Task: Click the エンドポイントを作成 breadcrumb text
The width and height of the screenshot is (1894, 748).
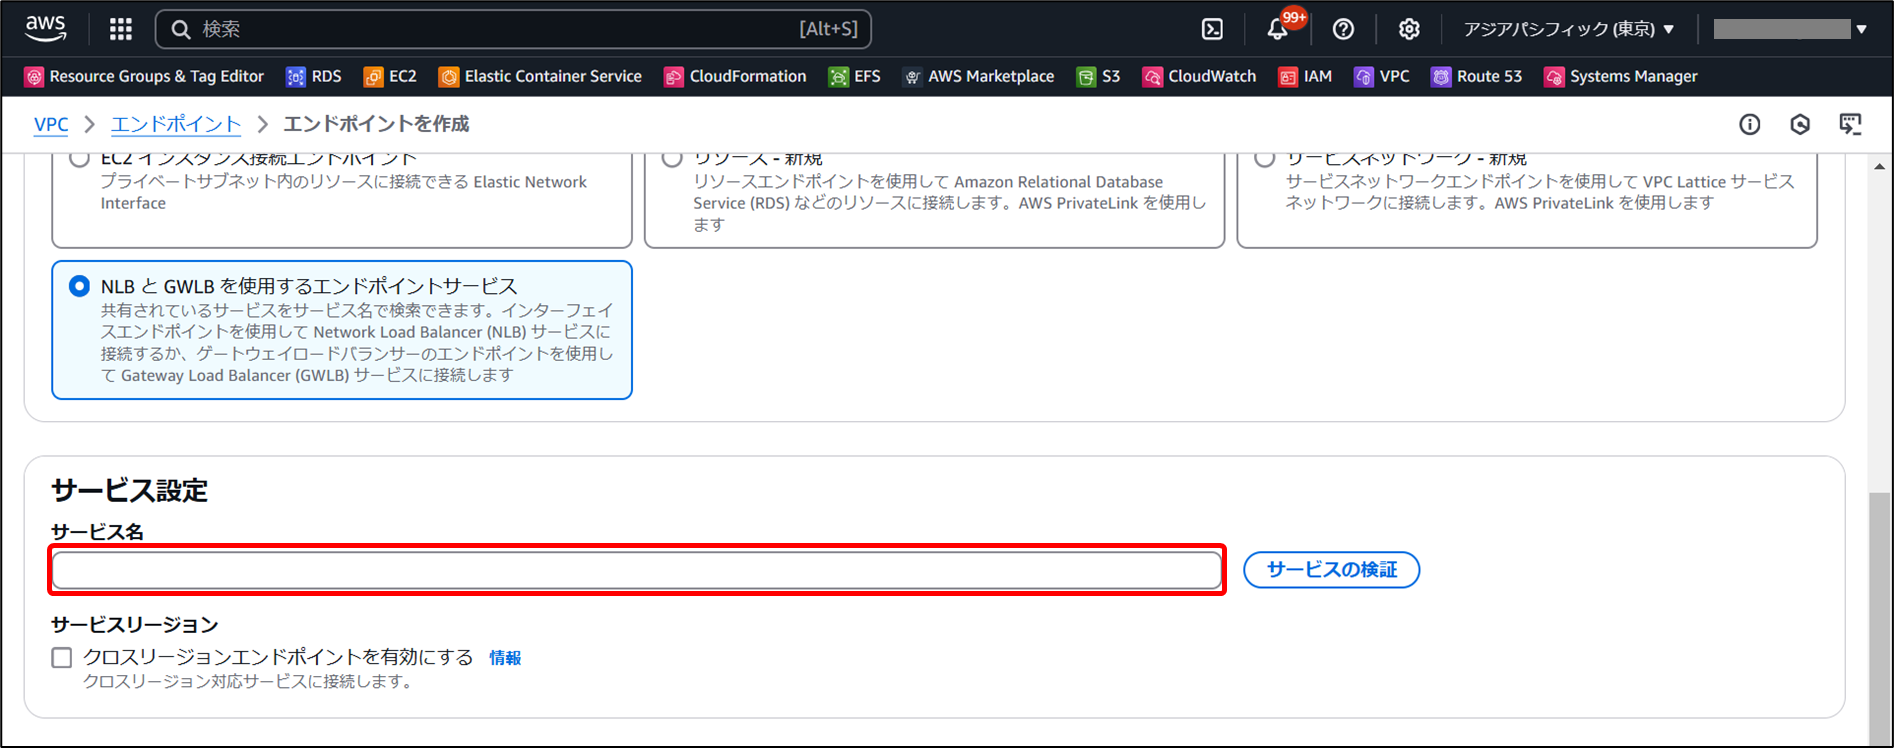Action: point(376,124)
